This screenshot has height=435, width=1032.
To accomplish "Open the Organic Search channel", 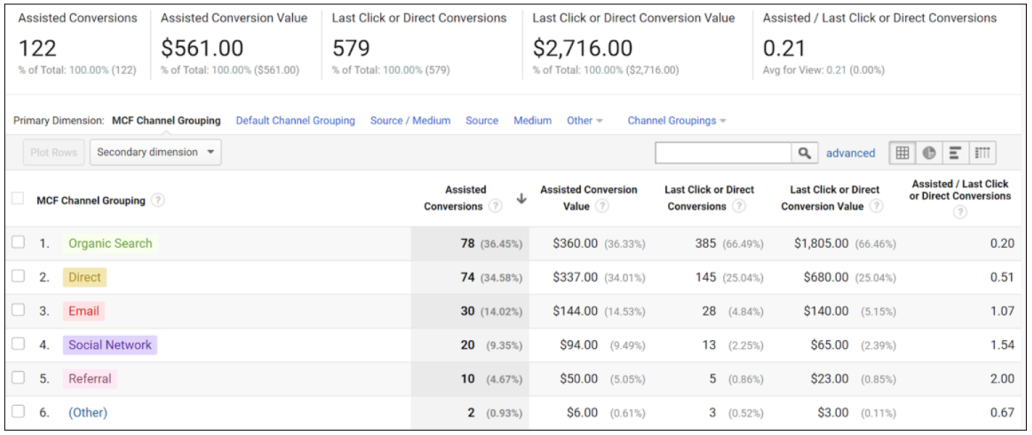I will (110, 243).
